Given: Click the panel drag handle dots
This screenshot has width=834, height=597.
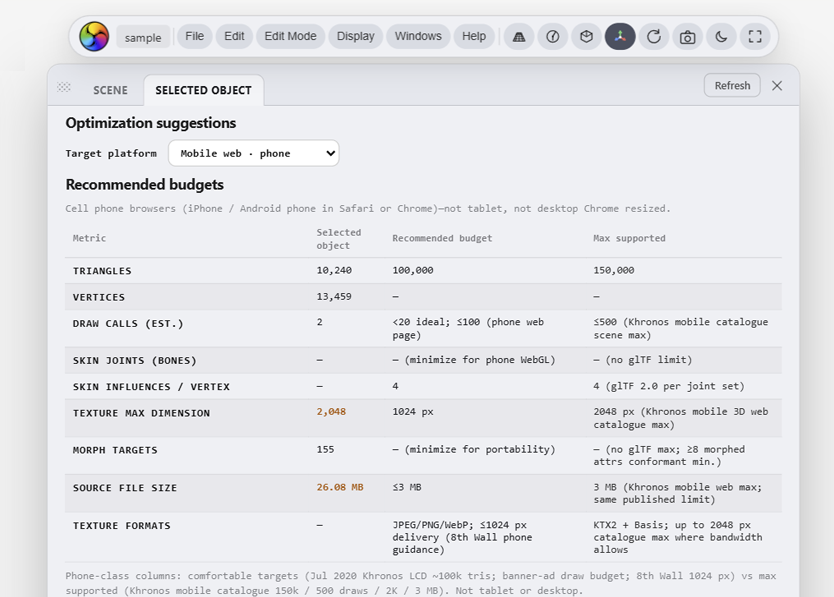Looking at the screenshot, I should pyautogui.click(x=64, y=87).
